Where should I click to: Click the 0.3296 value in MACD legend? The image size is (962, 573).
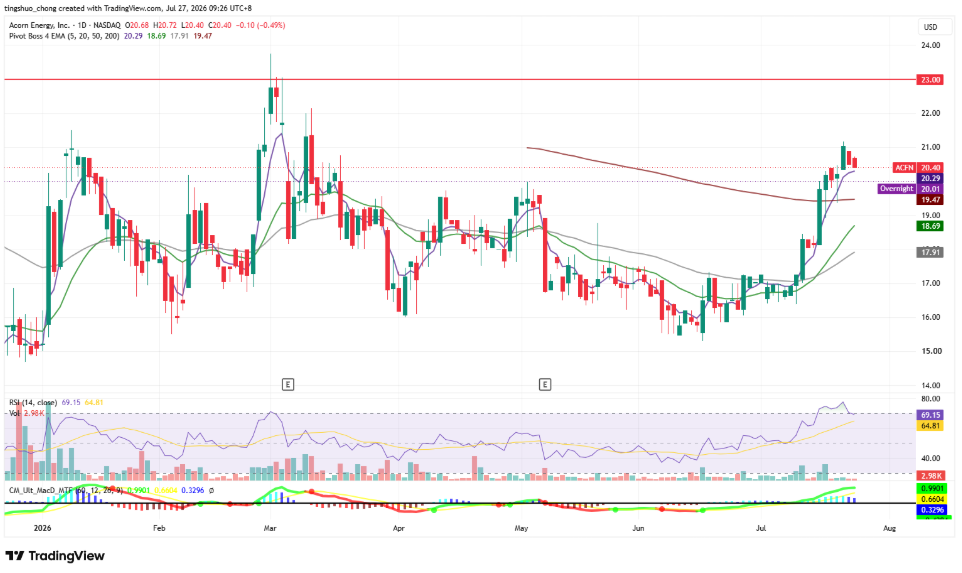193,490
